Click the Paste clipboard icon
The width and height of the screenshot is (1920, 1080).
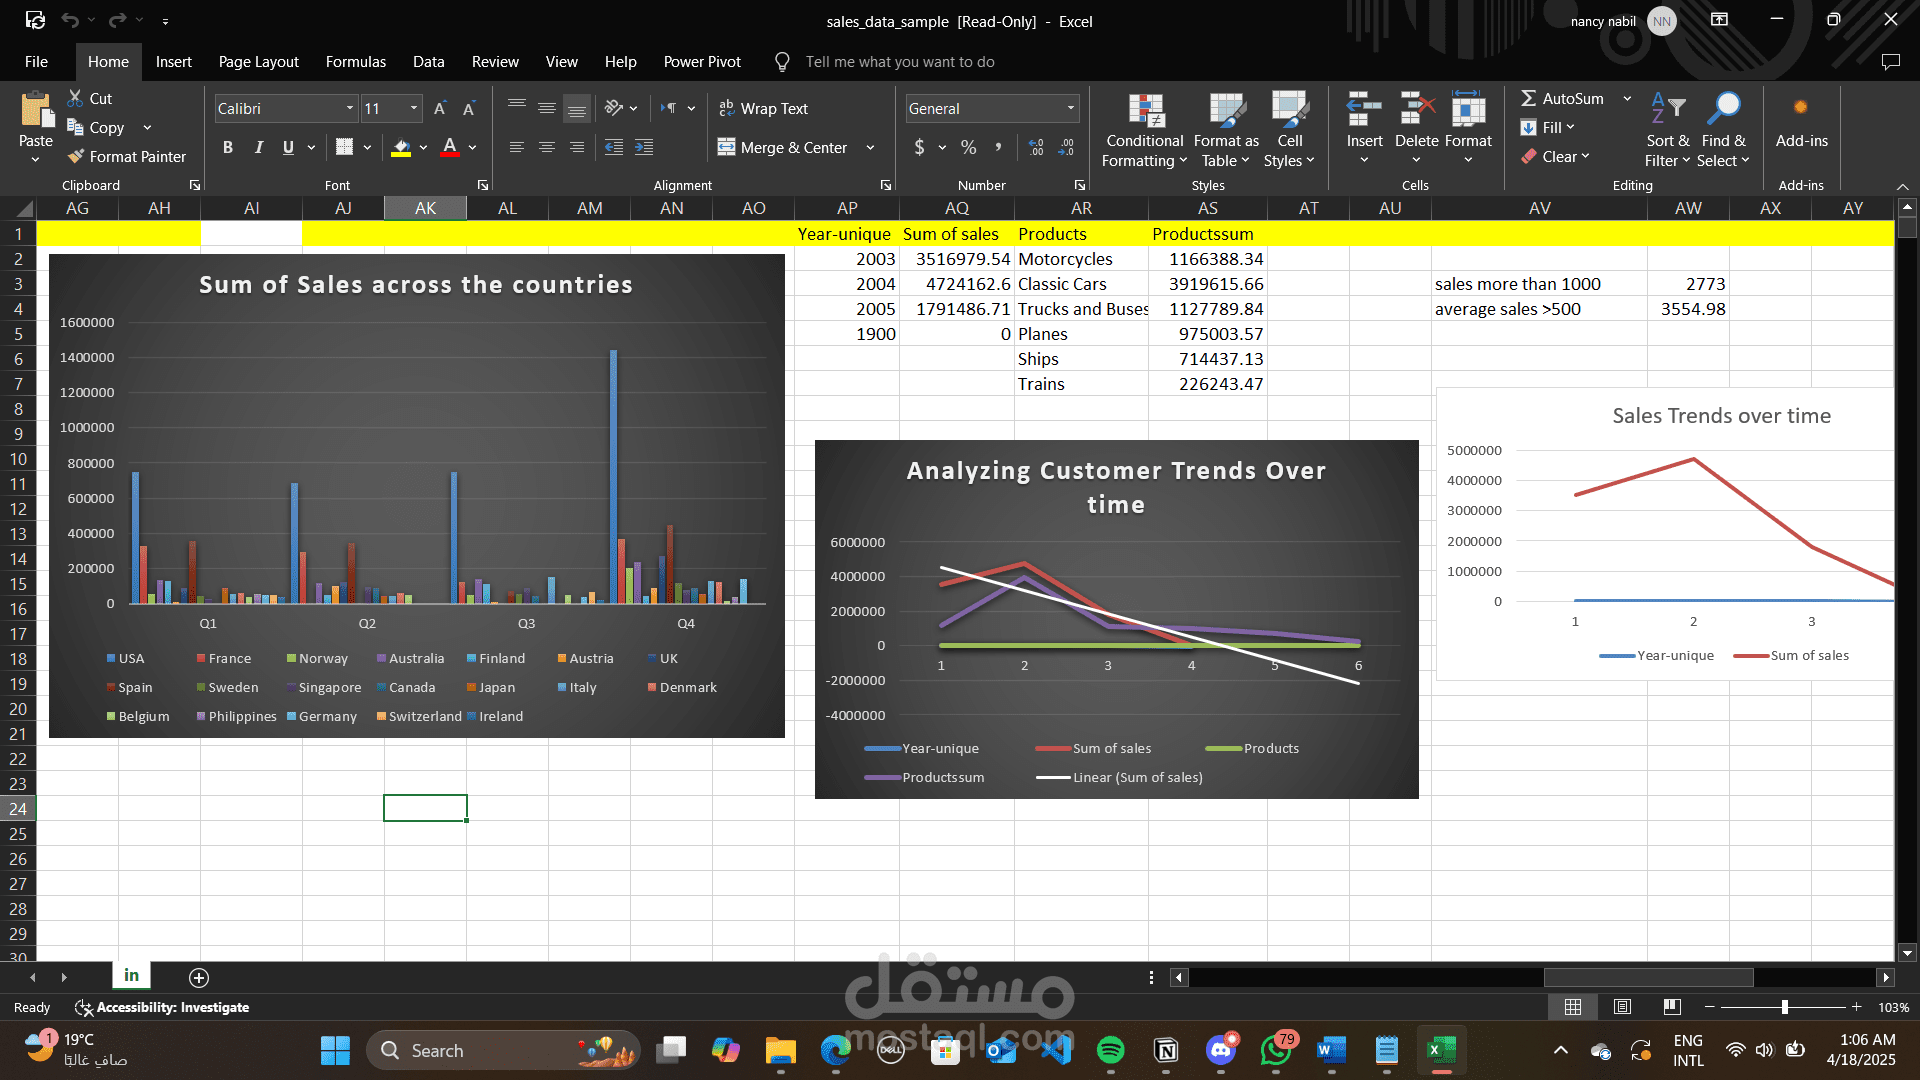(36, 110)
